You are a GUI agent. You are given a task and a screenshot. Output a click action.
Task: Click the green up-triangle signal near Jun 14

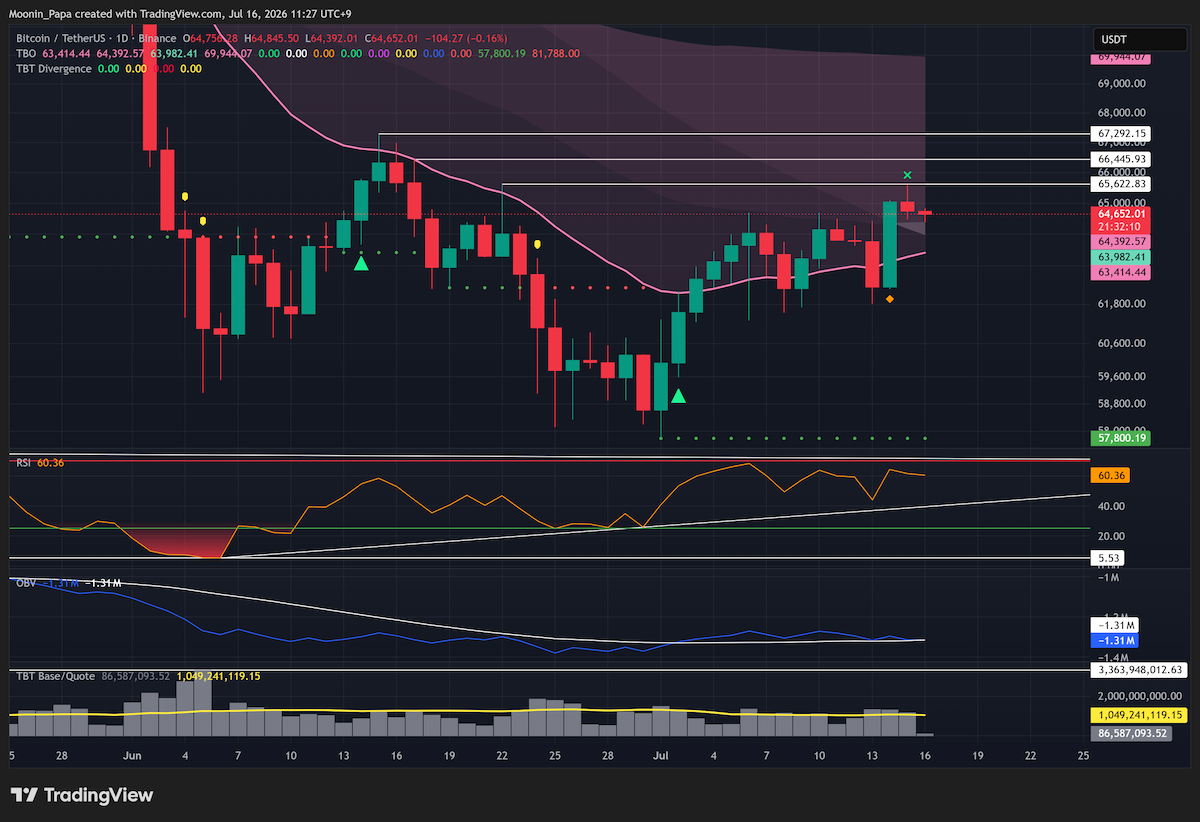pyautogui.click(x=361, y=262)
